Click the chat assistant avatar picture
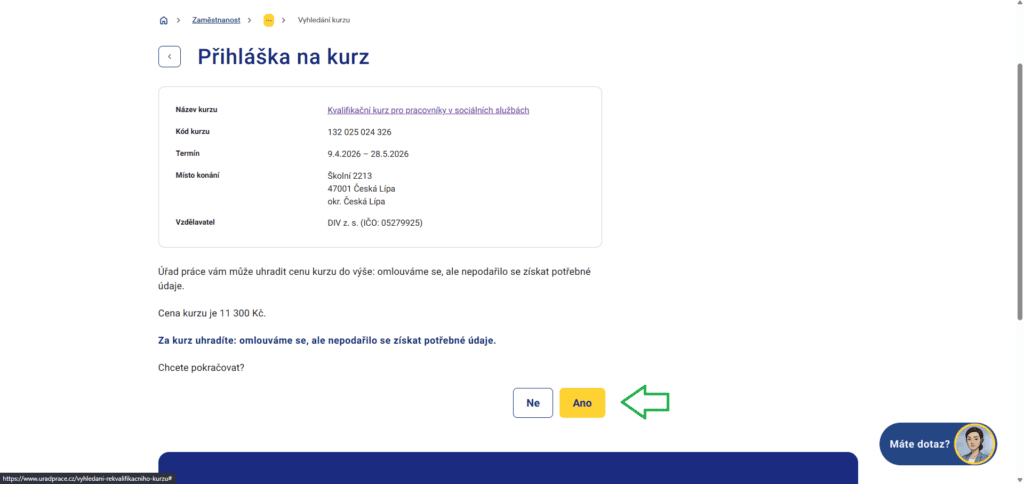 tap(975, 444)
